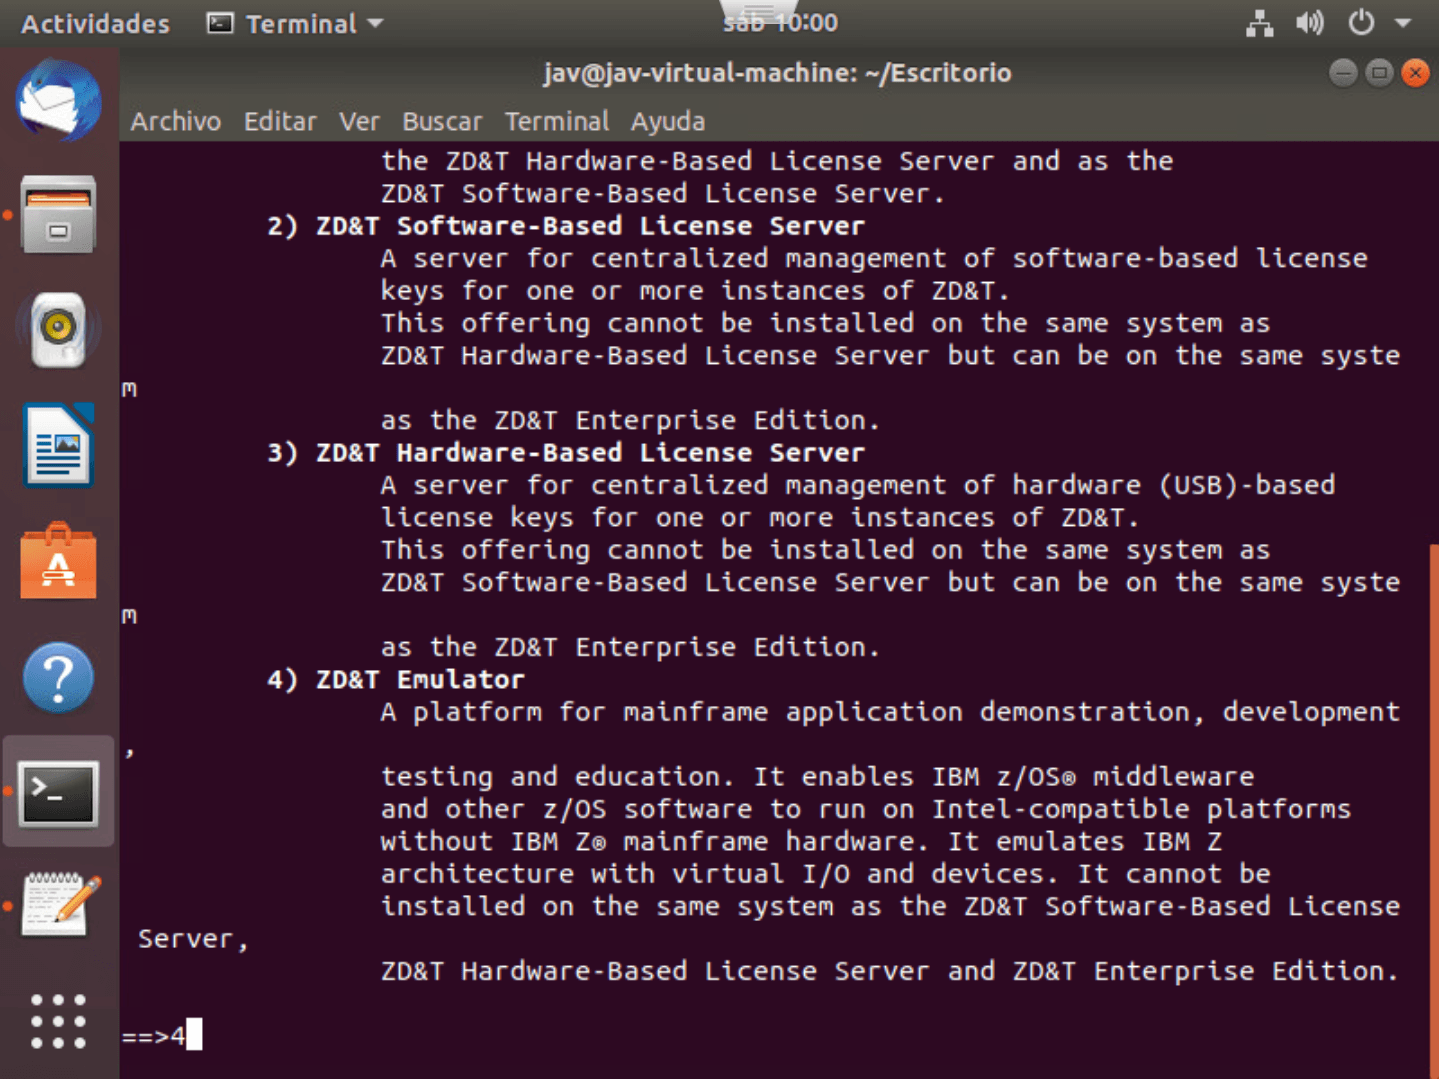Screen dimensions: 1439x1079
Task: Open the power system menu arrow
Action: coord(1402,23)
